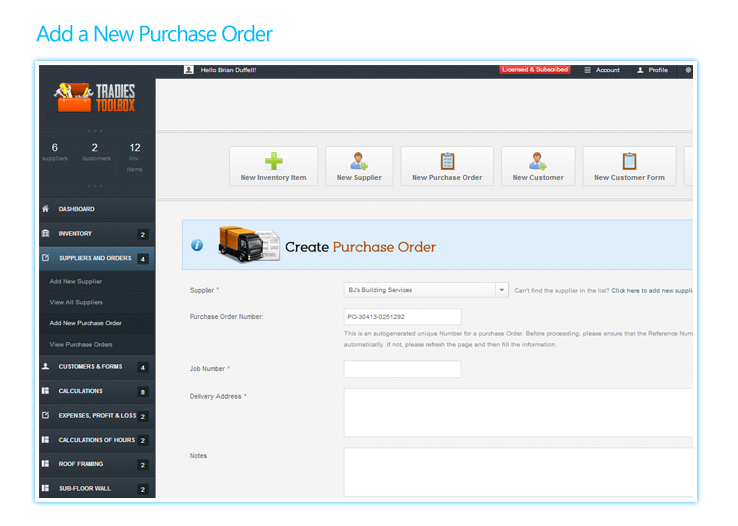Click the Dashboard home icon
738x526 pixels.
click(x=45, y=209)
